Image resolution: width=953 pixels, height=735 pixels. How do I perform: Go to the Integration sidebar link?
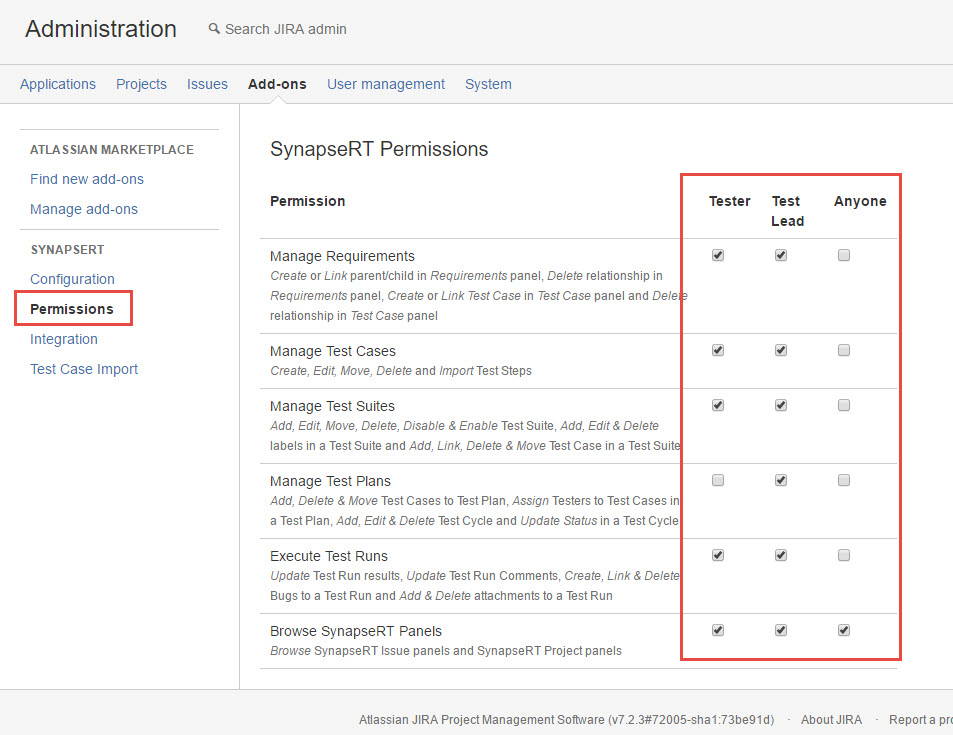point(64,339)
